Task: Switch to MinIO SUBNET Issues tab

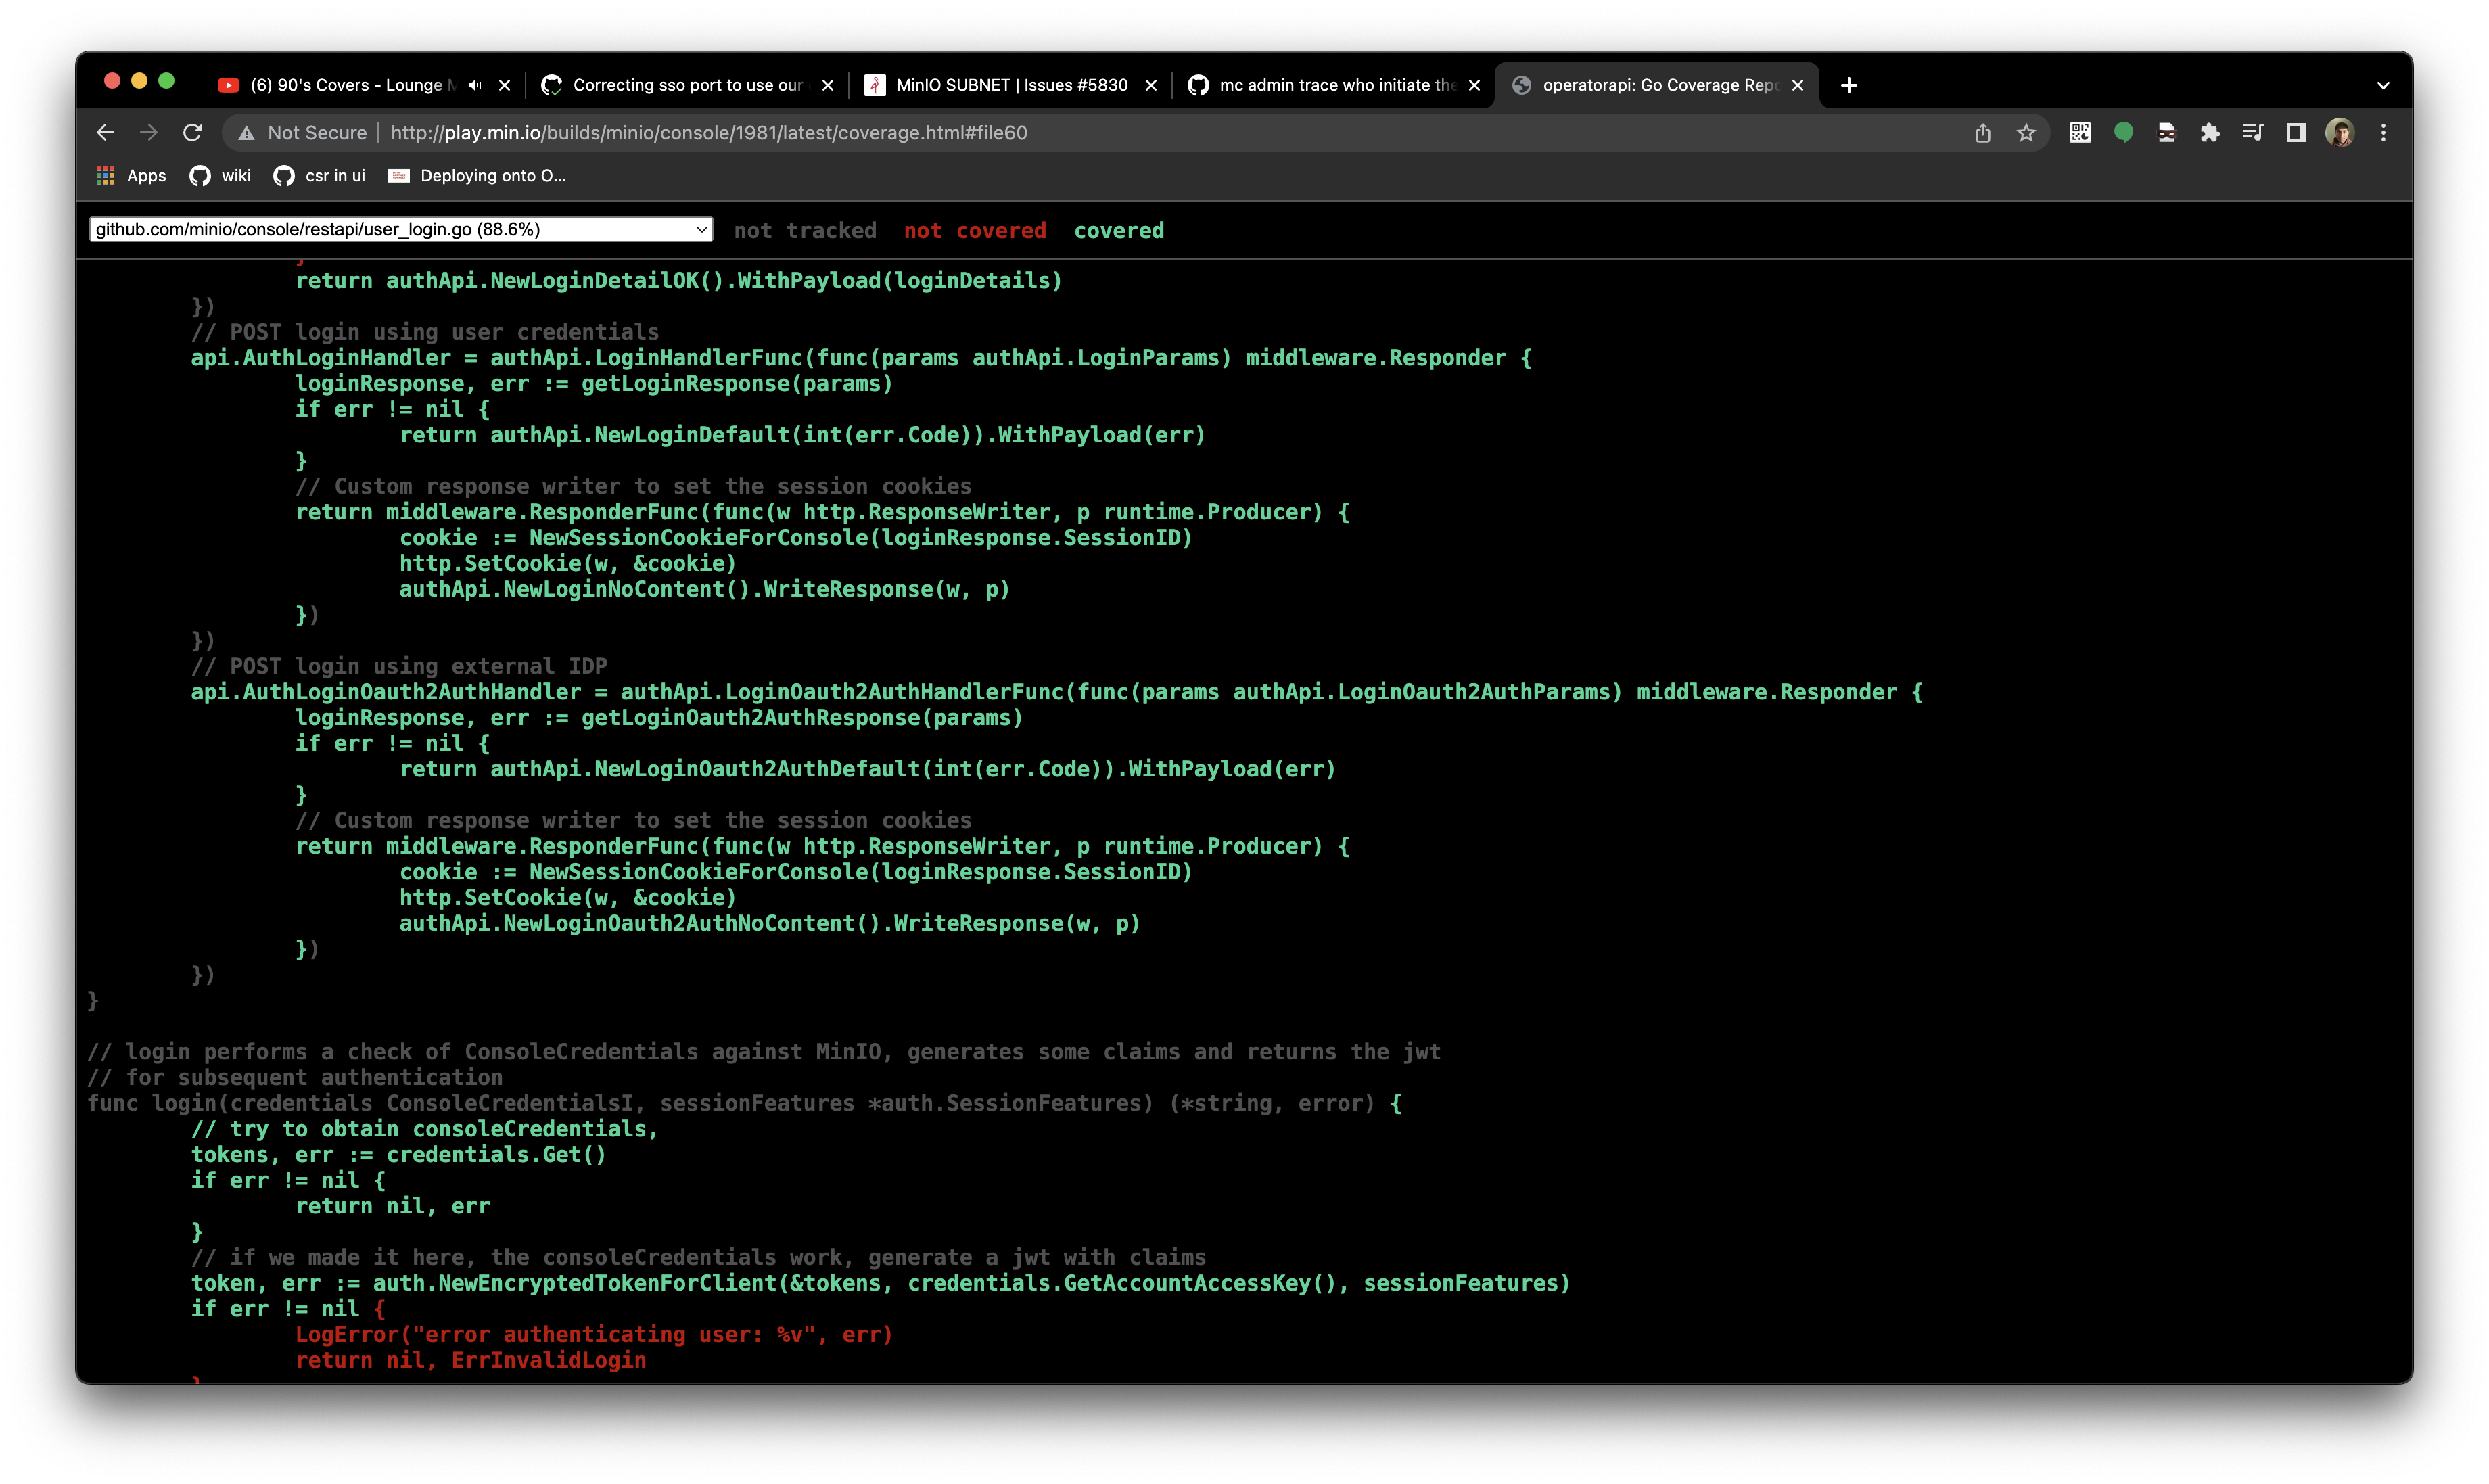Action: pos(1010,85)
